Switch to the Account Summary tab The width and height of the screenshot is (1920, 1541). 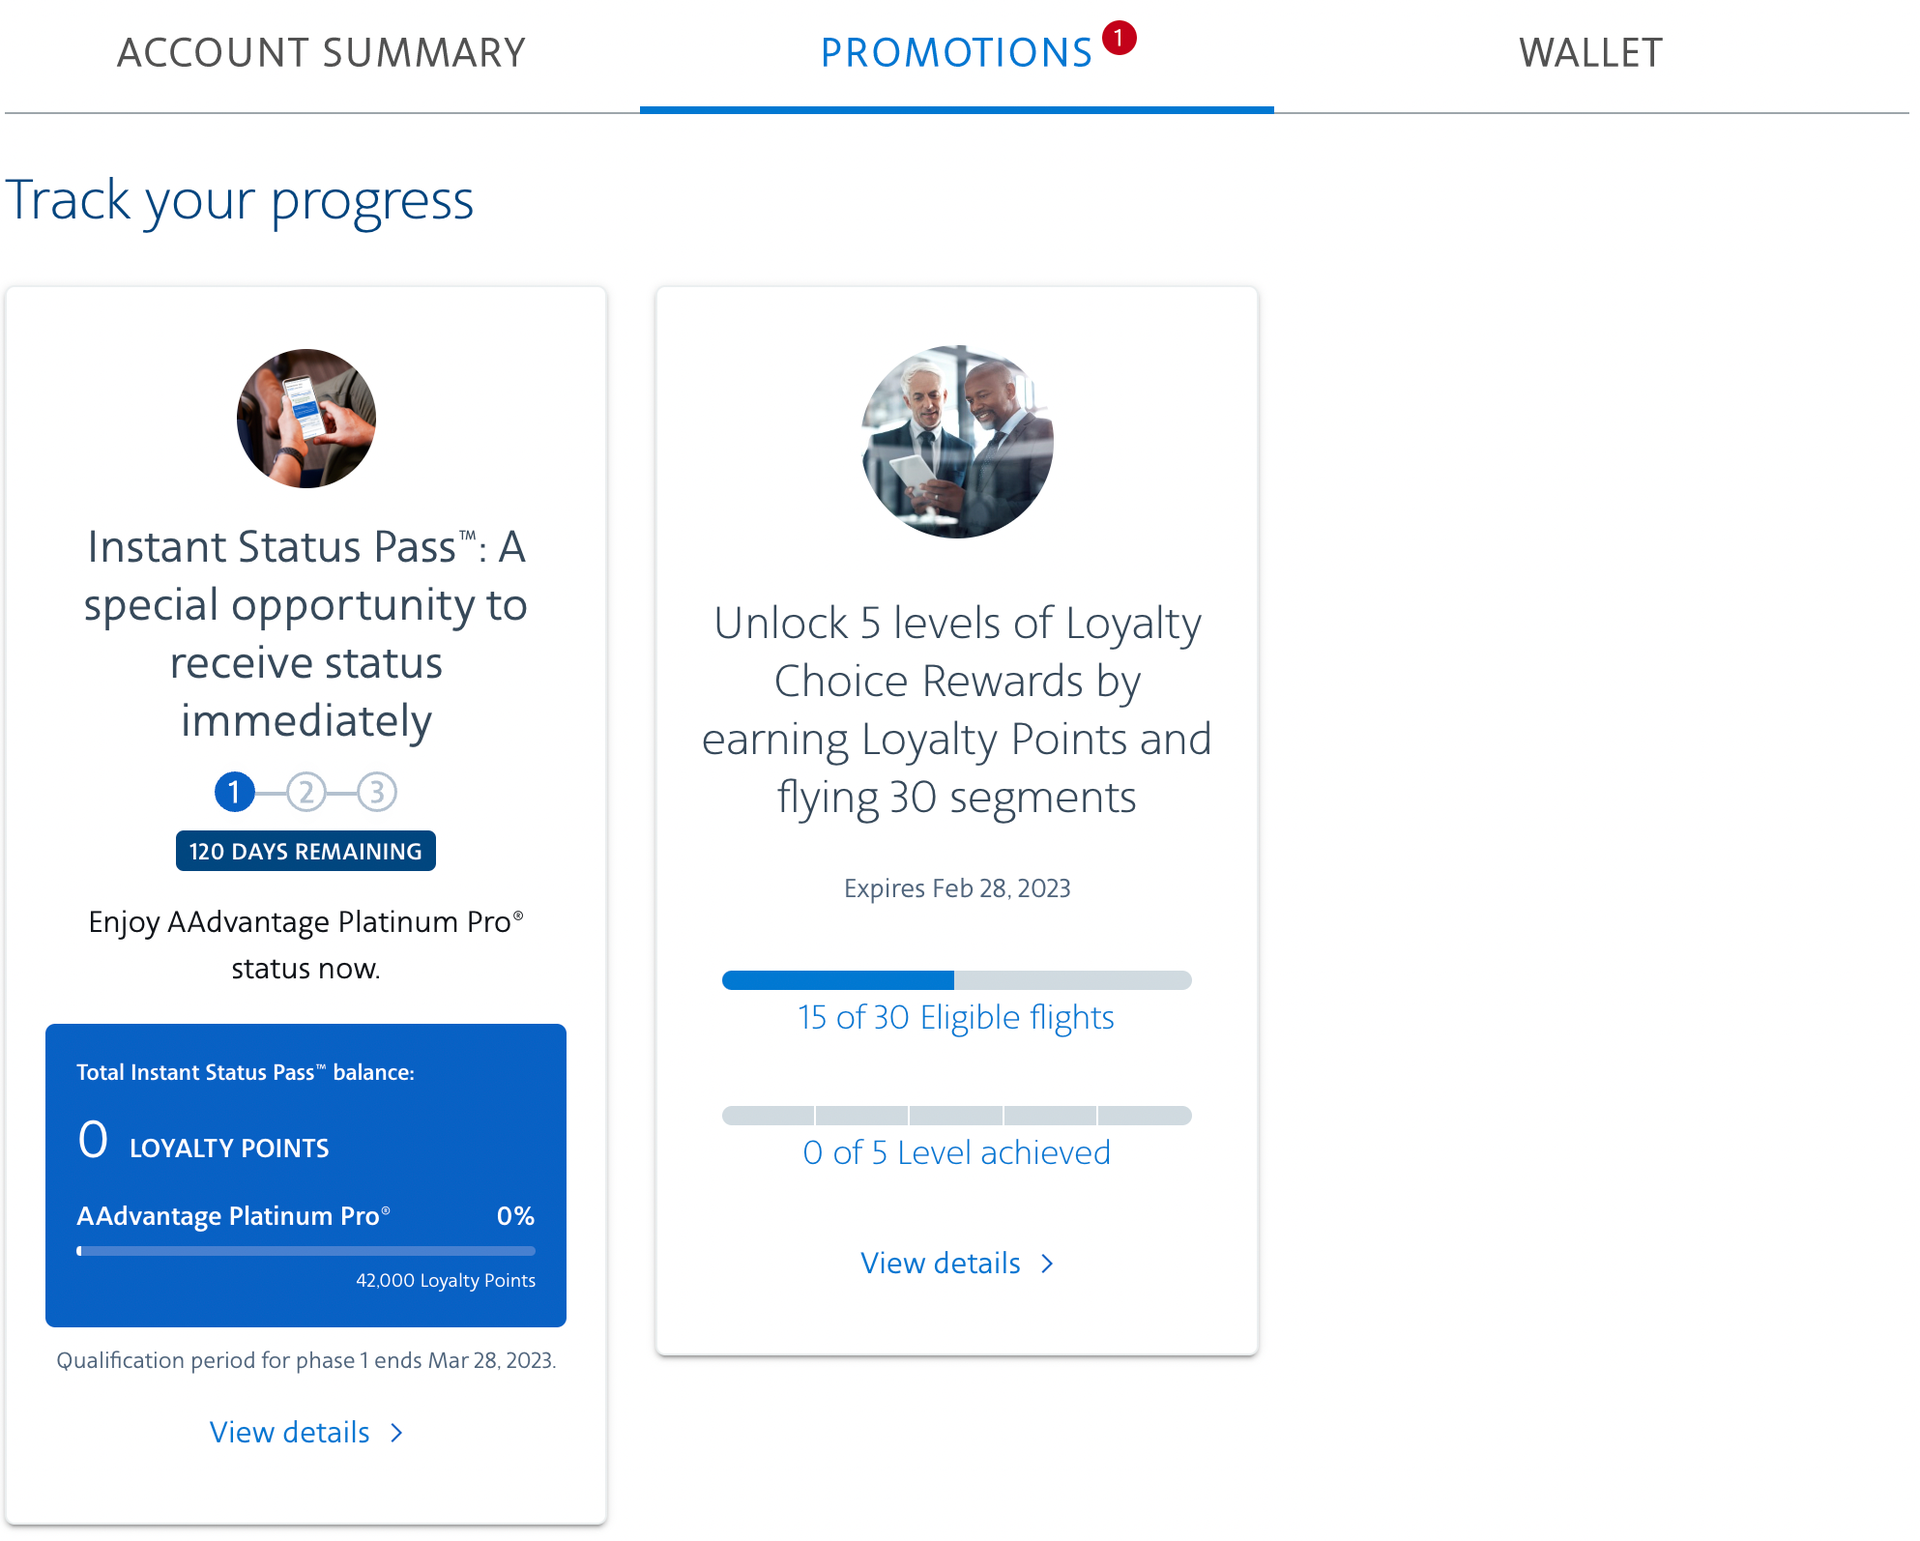coord(321,52)
